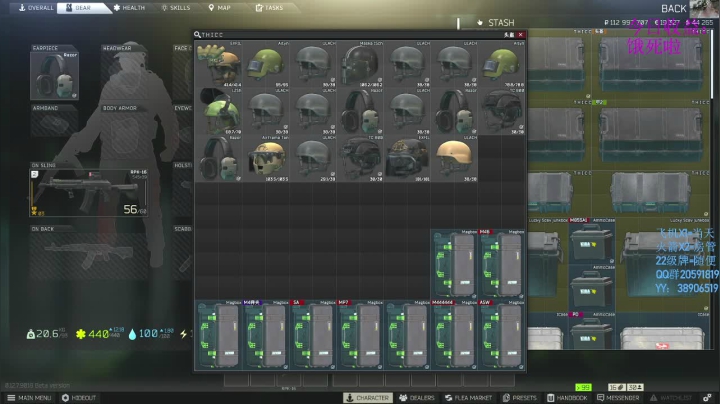
Task: Open the HANDBOOK
Action: click(567, 398)
